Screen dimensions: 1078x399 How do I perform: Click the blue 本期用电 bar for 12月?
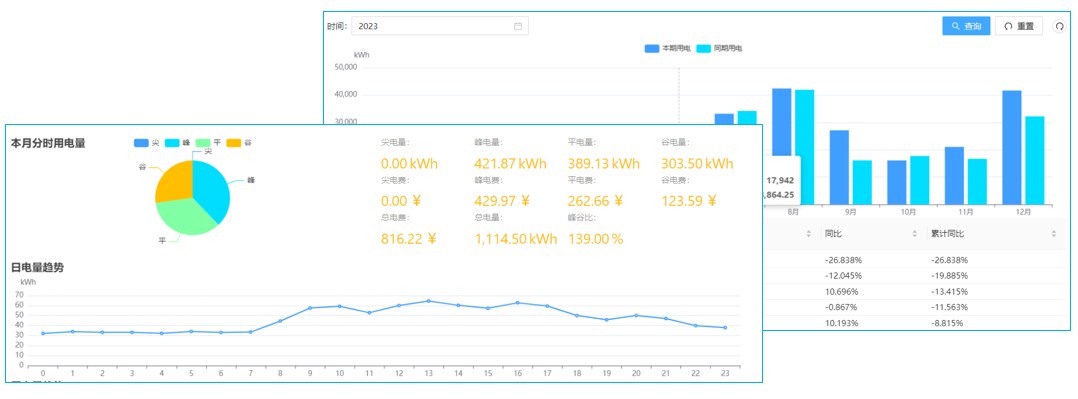(1012, 147)
